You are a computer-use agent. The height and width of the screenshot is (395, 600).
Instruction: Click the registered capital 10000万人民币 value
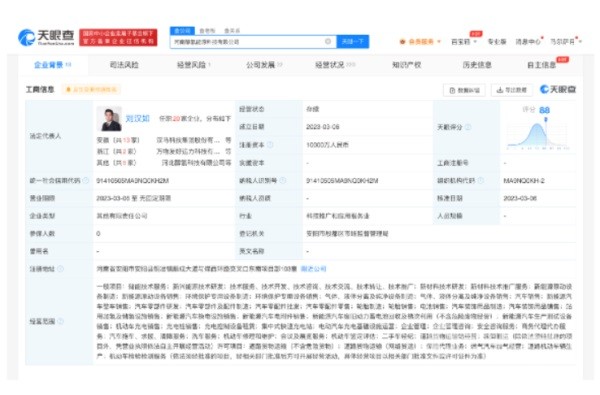pyautogui.click(x=327, y=145)
